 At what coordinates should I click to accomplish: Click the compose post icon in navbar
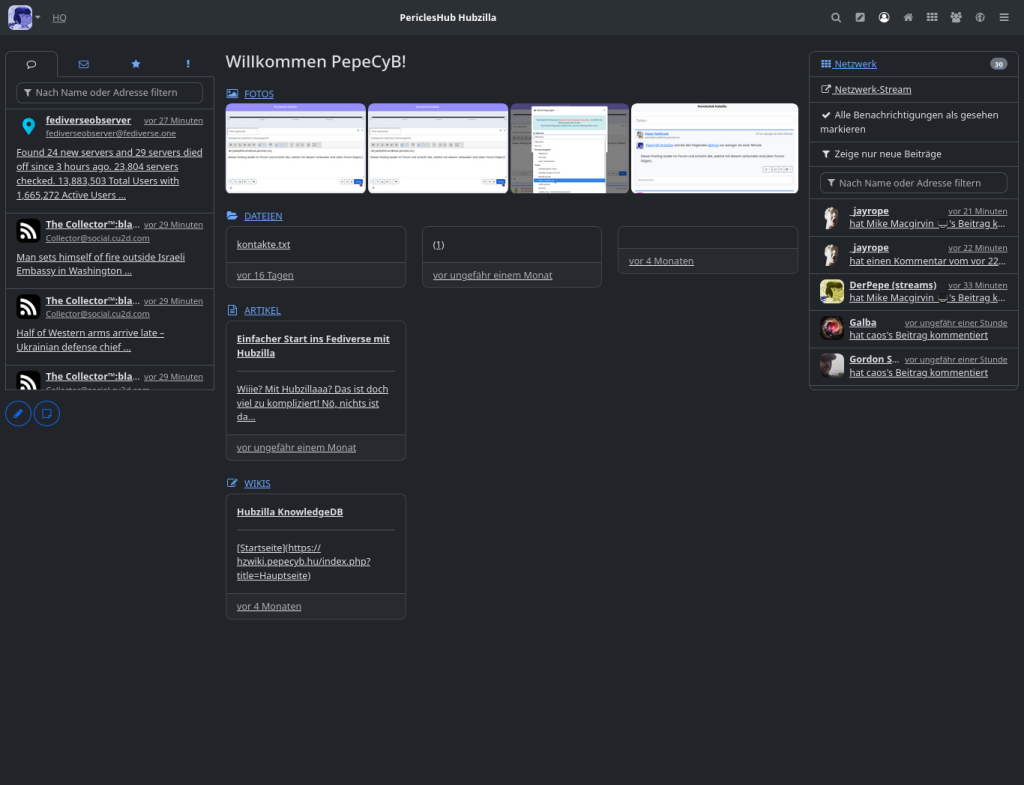860,18
